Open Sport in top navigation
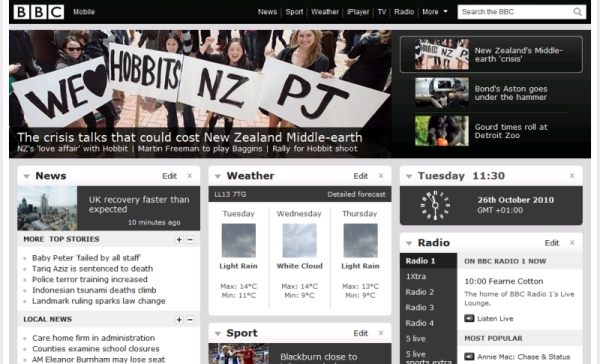This screenshot has width=600, height=364. 294,12
